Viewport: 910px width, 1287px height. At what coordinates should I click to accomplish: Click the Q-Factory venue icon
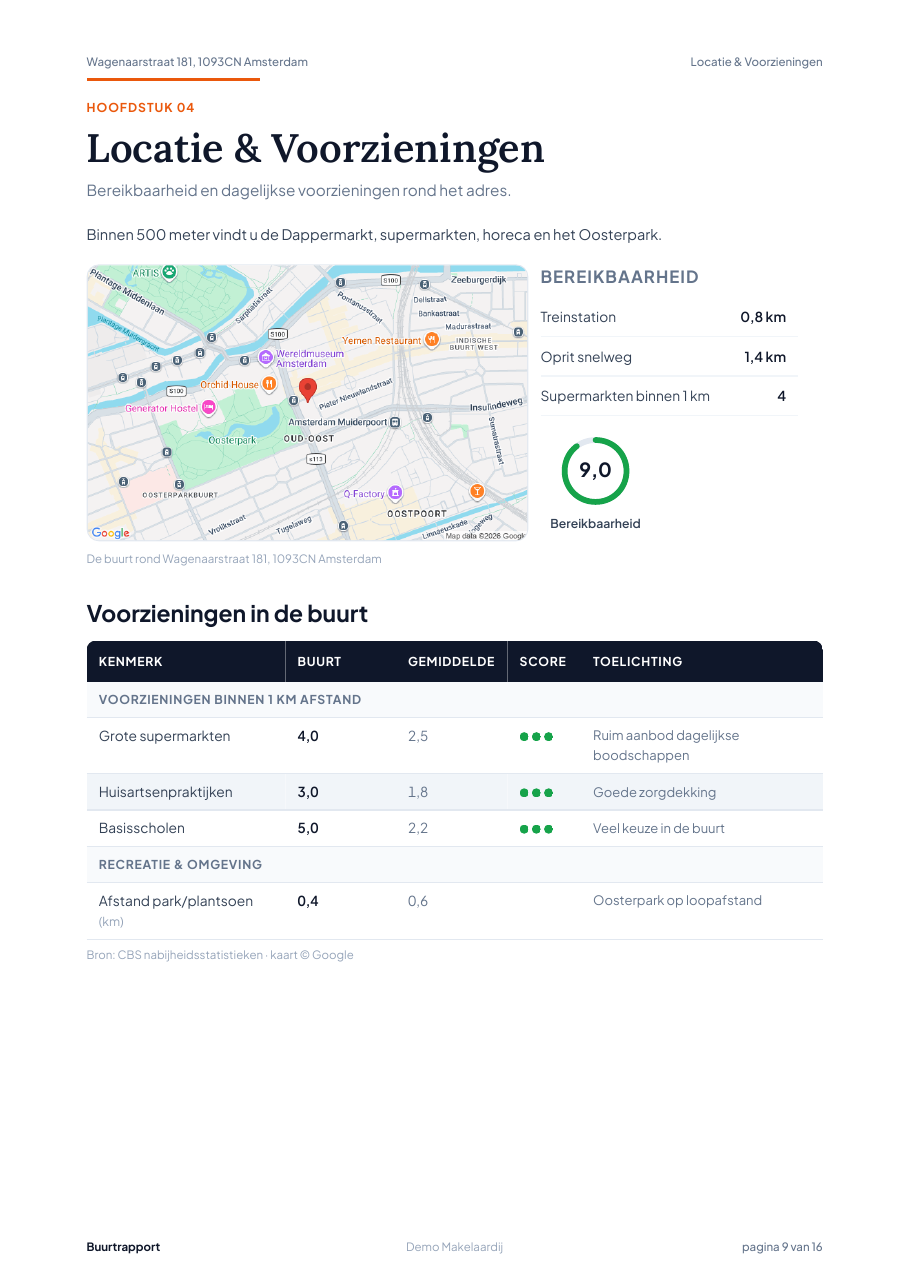coord(395,493)
